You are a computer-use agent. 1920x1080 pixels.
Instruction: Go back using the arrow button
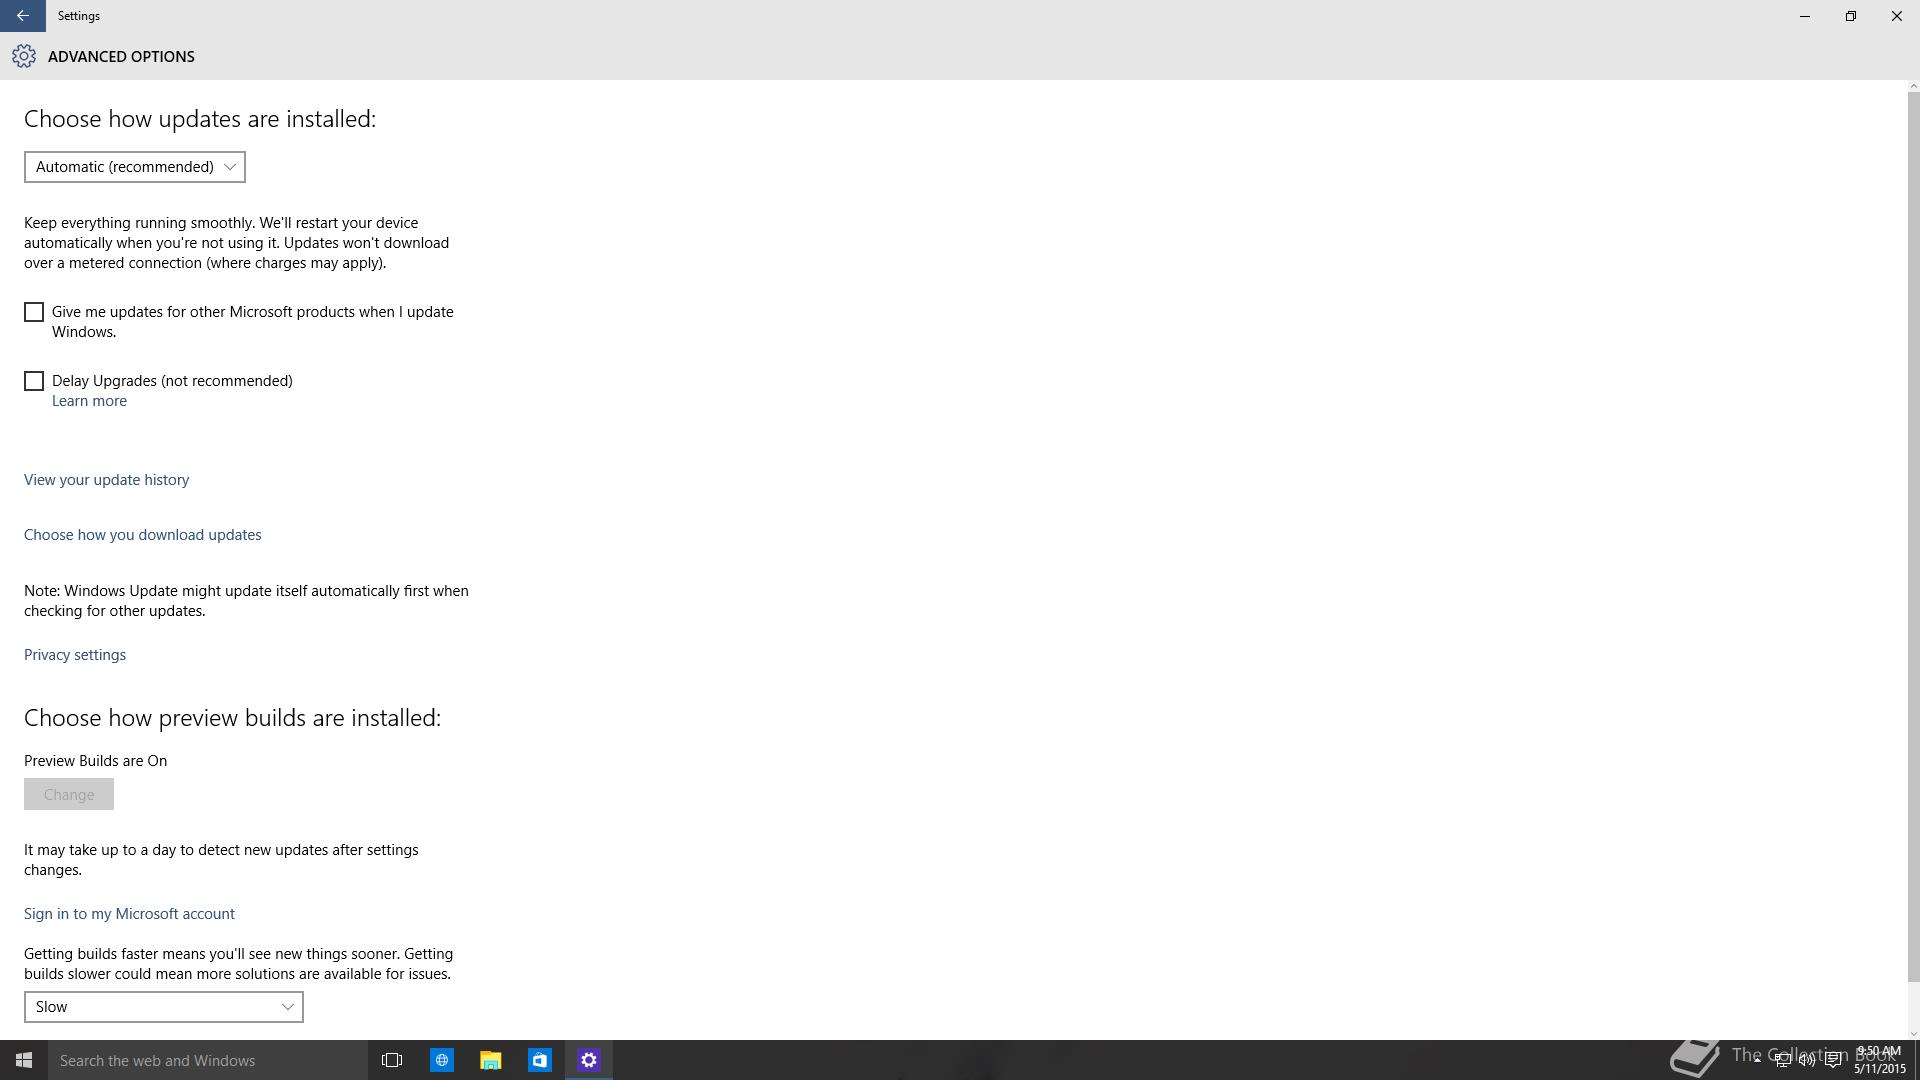22,16
